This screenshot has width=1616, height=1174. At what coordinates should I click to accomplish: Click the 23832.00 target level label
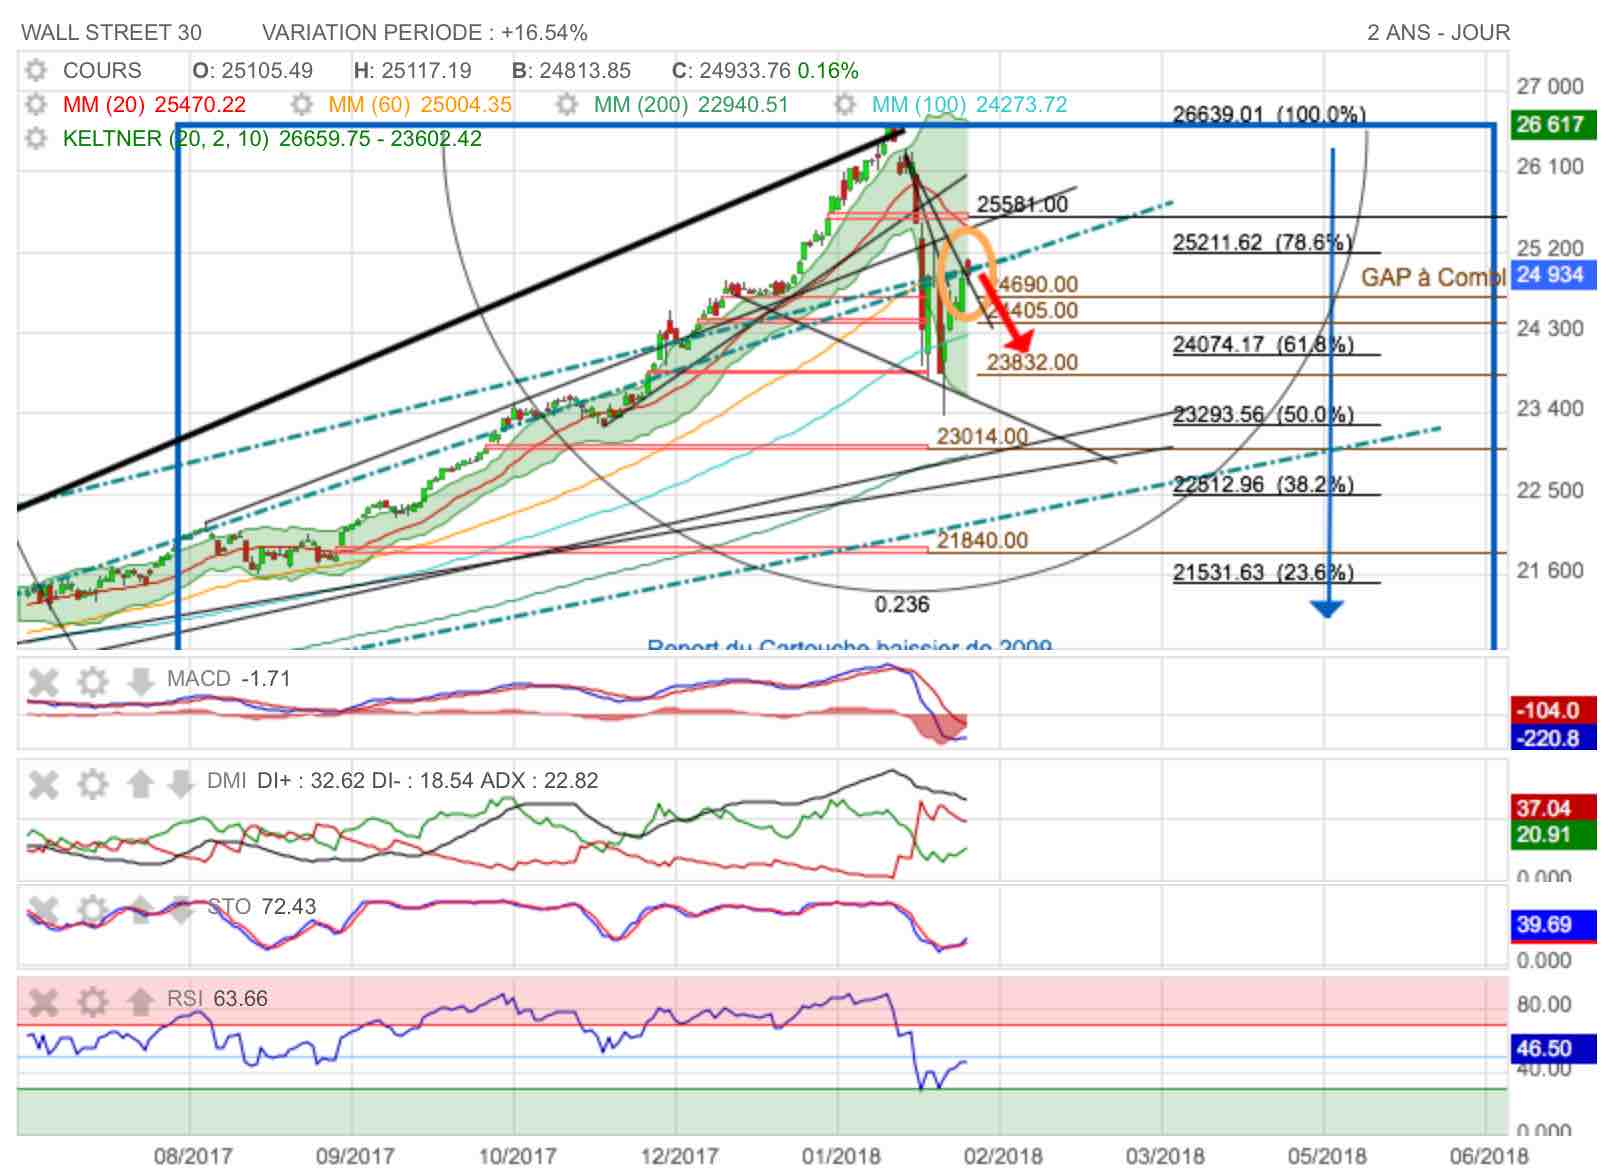[x=1033, y=362]
